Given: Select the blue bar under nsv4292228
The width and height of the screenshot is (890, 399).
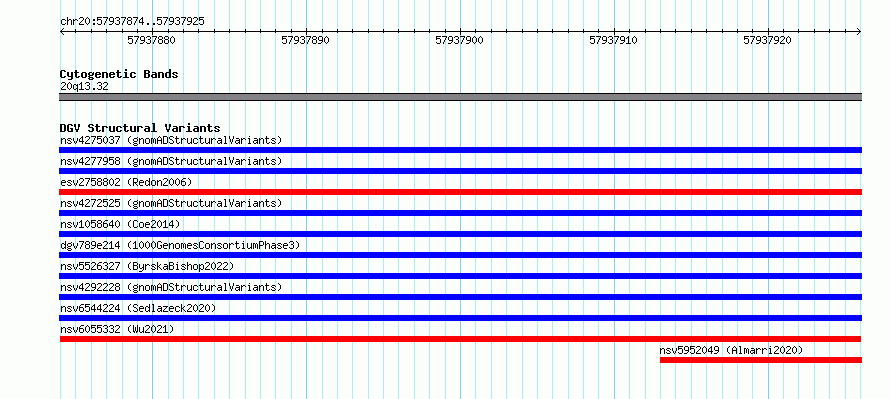Looking at the screenshot, I should point(460,297).
